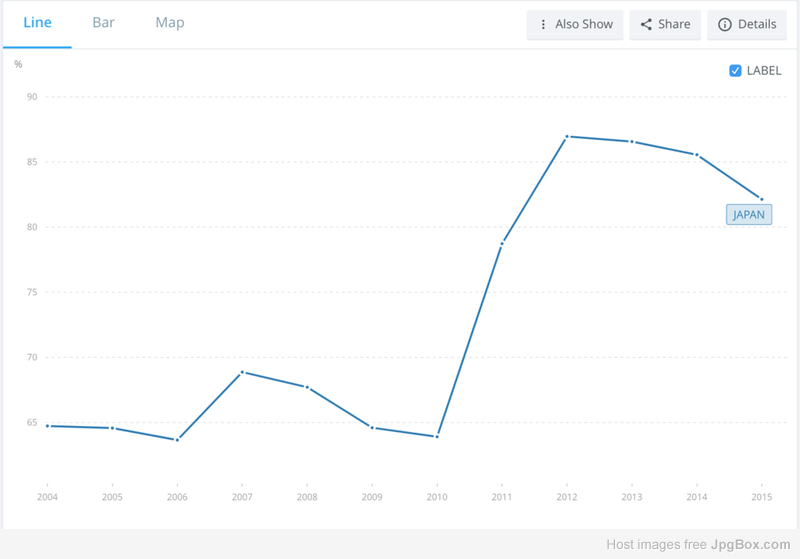Click the Share button text
Image resolution: width=800 pixels, height=559 pixels.
coord(674,24)
